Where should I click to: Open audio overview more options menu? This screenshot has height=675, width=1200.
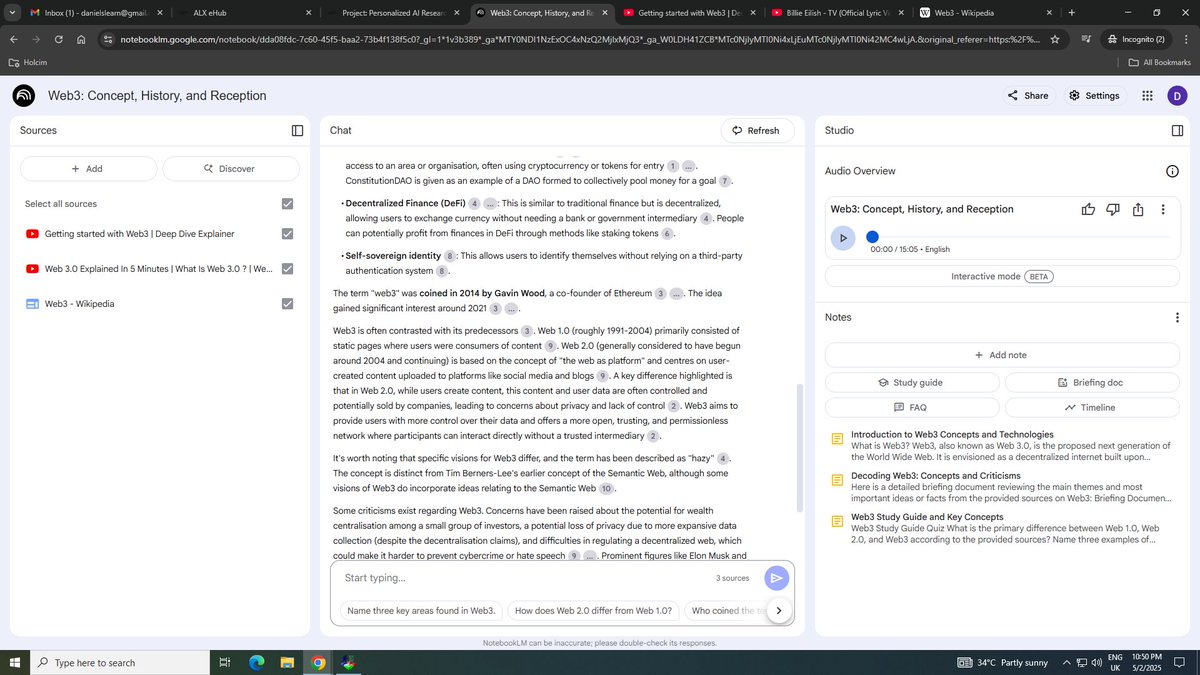1163,209
